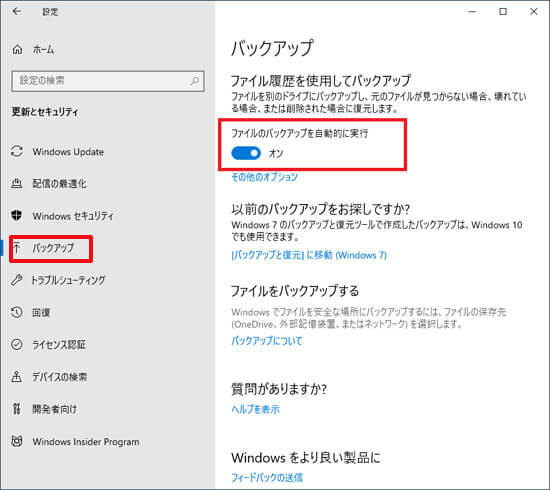Open Windows Update settings page

click(x=68, y=152)
